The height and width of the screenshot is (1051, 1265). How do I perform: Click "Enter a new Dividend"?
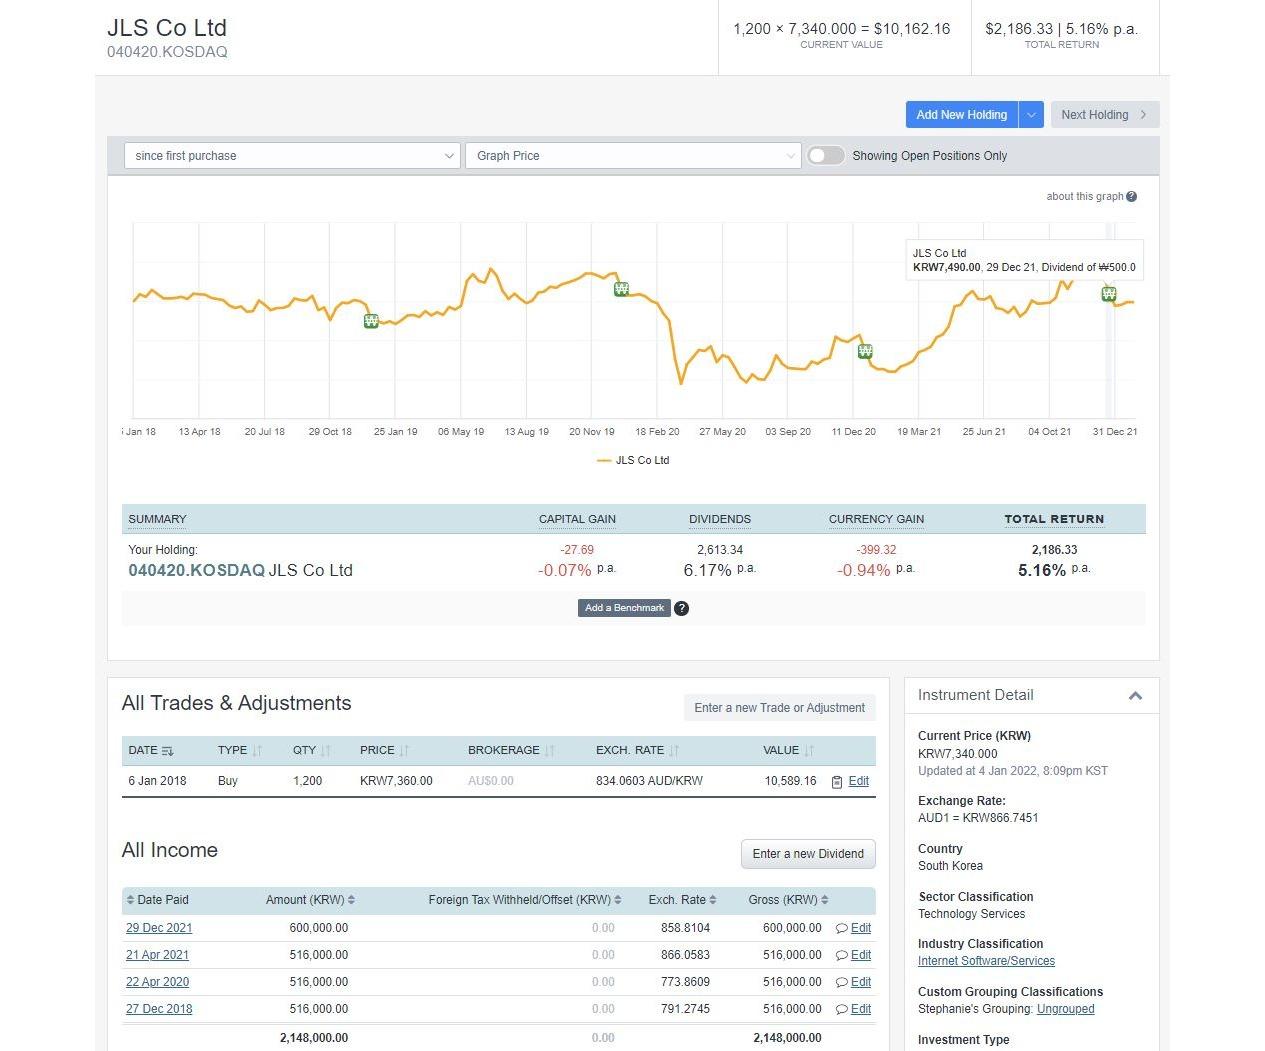pyautogui.click(x=807, y=854)
